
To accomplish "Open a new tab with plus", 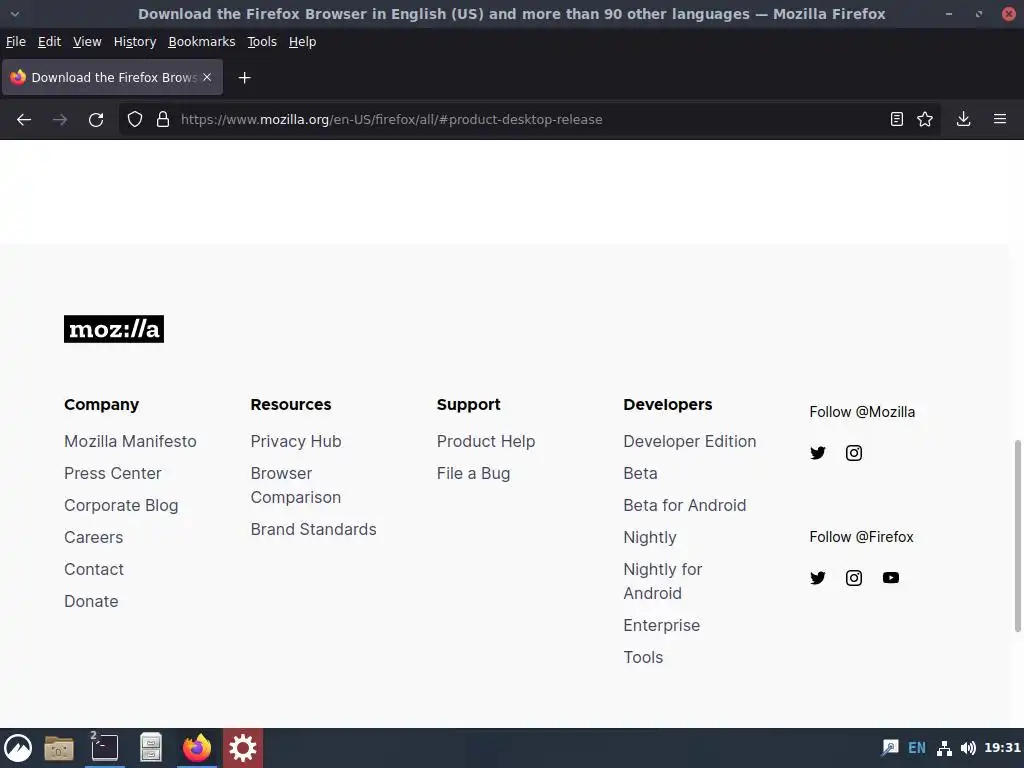I will 244,78.
